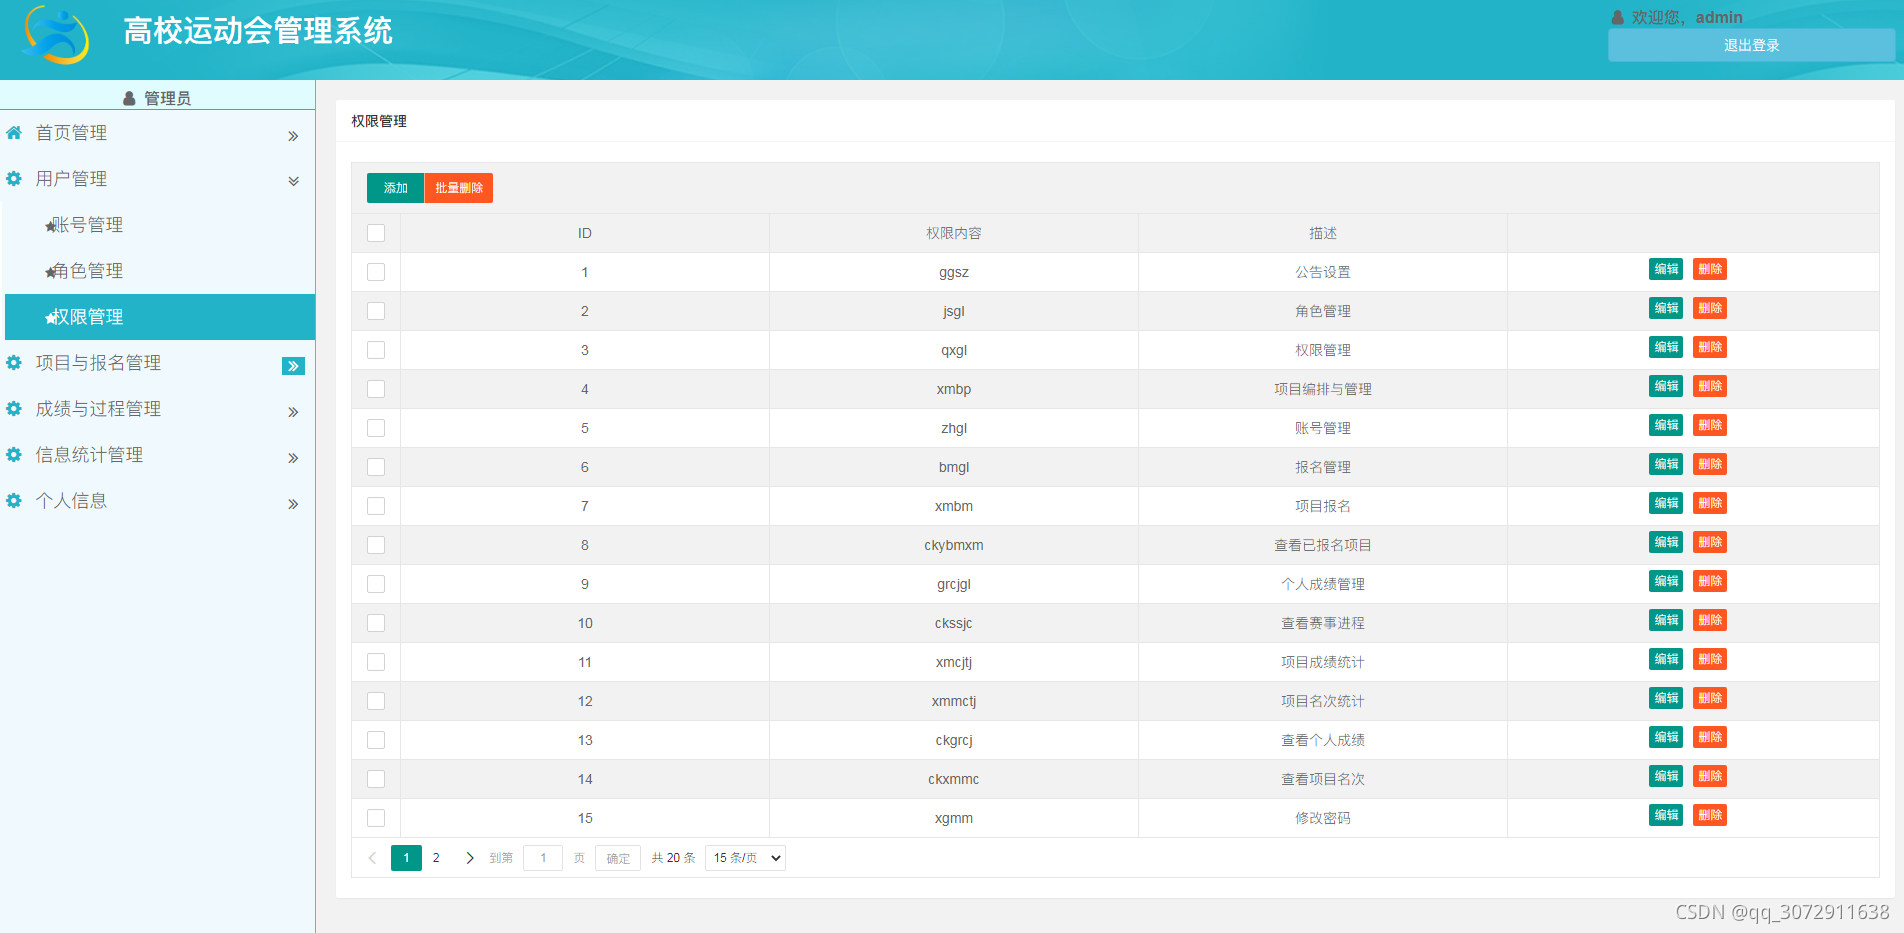Expand the 首页管理 chevron
The image size is (1904, 933).
click(x=293, y=136)
